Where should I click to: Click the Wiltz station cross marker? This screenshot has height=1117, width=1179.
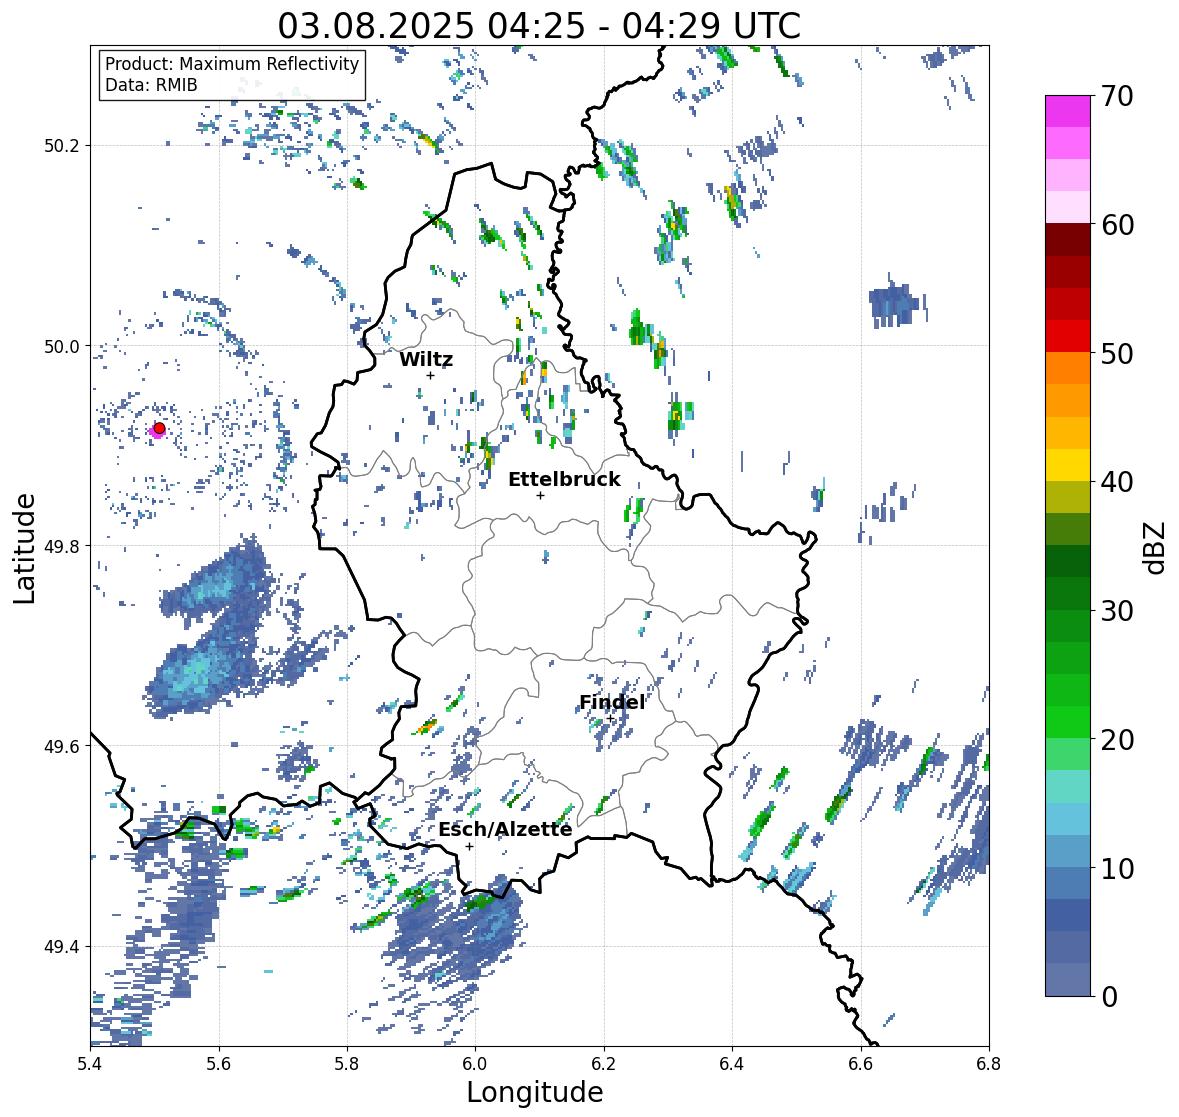pos(430,375)
